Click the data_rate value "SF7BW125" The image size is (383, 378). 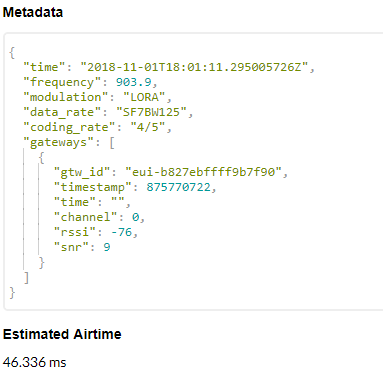[151, 112]
